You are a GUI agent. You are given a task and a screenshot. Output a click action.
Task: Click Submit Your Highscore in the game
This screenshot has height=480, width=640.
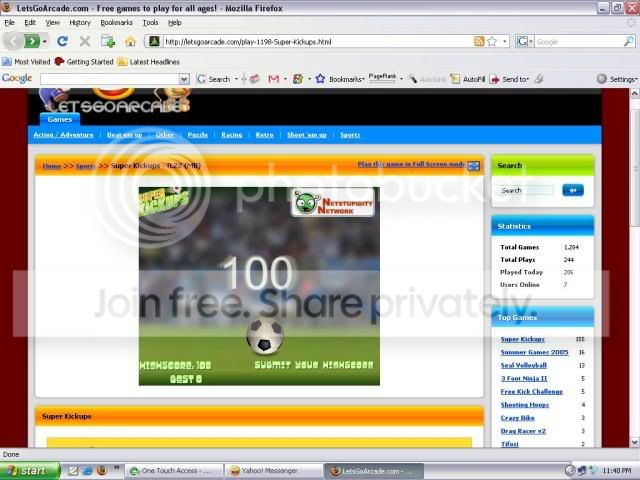313,365
